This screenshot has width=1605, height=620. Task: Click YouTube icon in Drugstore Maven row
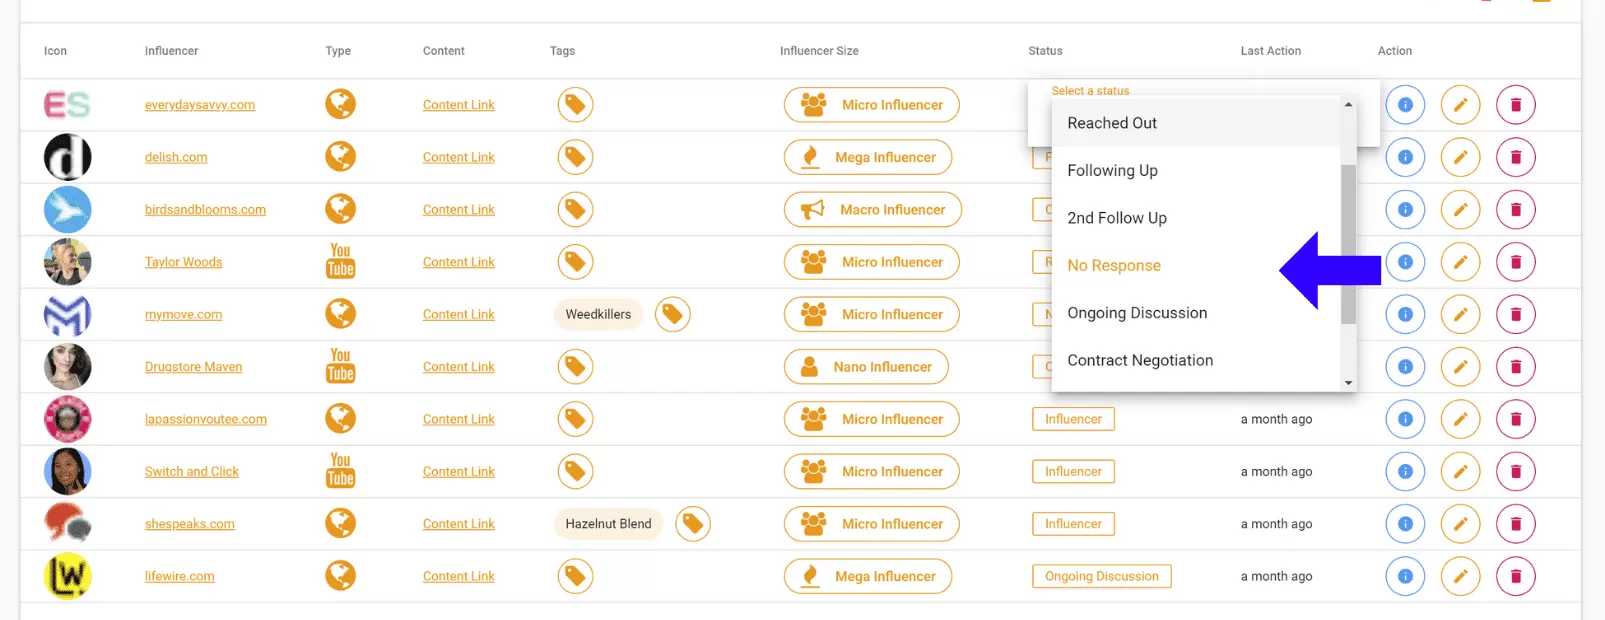pos(340,366)
